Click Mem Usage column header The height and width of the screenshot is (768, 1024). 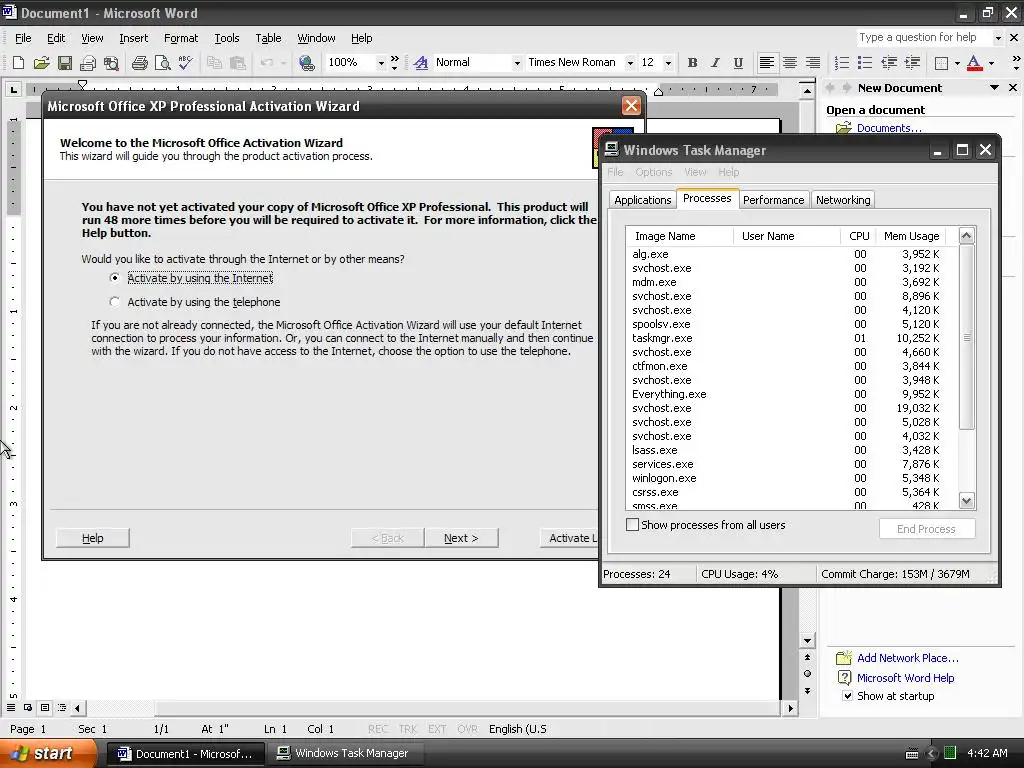(912, 236)
